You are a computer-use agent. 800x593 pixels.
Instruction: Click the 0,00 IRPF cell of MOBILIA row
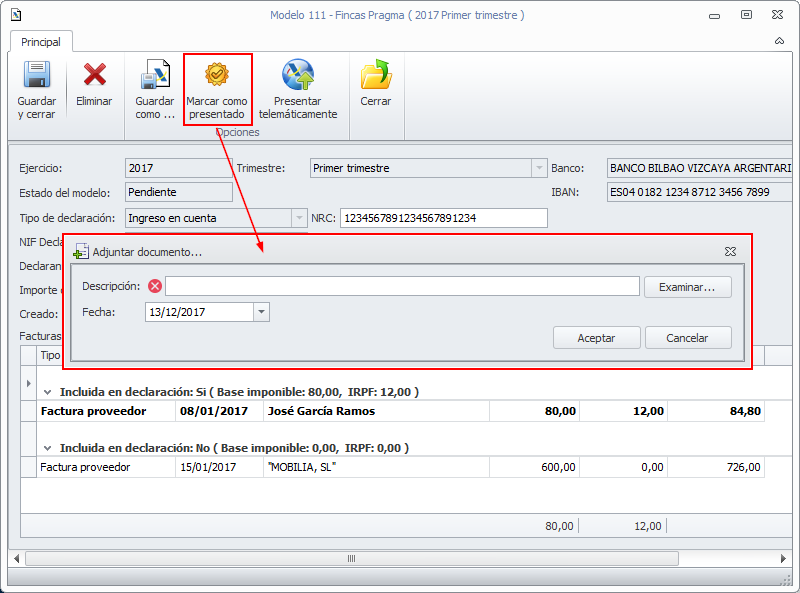(x=623, y=467)
